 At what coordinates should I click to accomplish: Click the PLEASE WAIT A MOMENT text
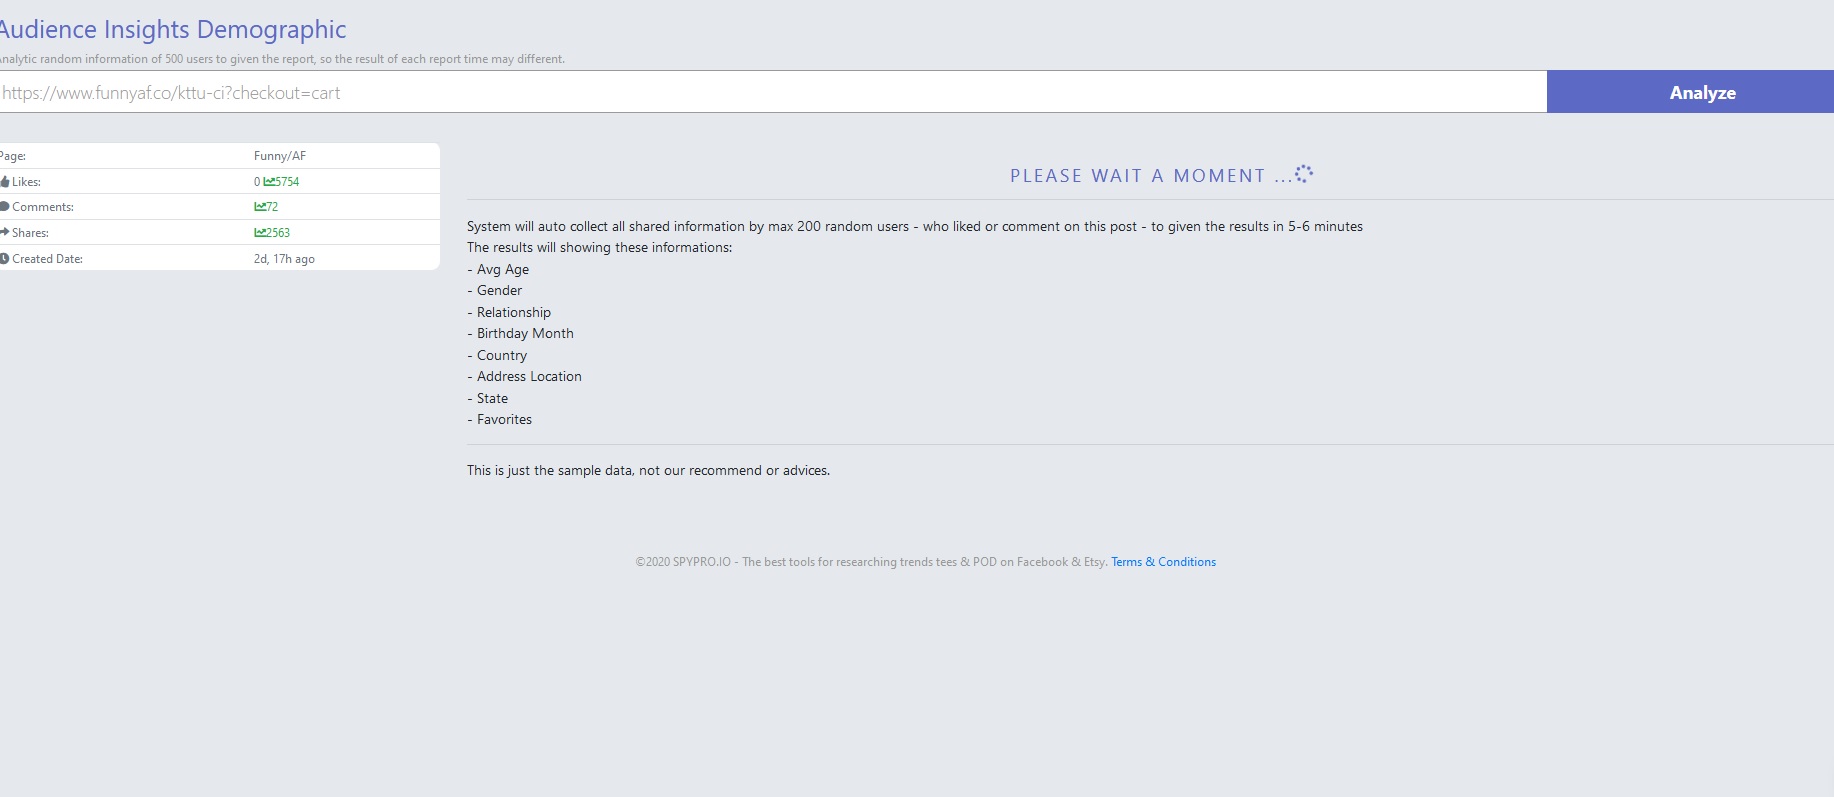click(1137, 176)
